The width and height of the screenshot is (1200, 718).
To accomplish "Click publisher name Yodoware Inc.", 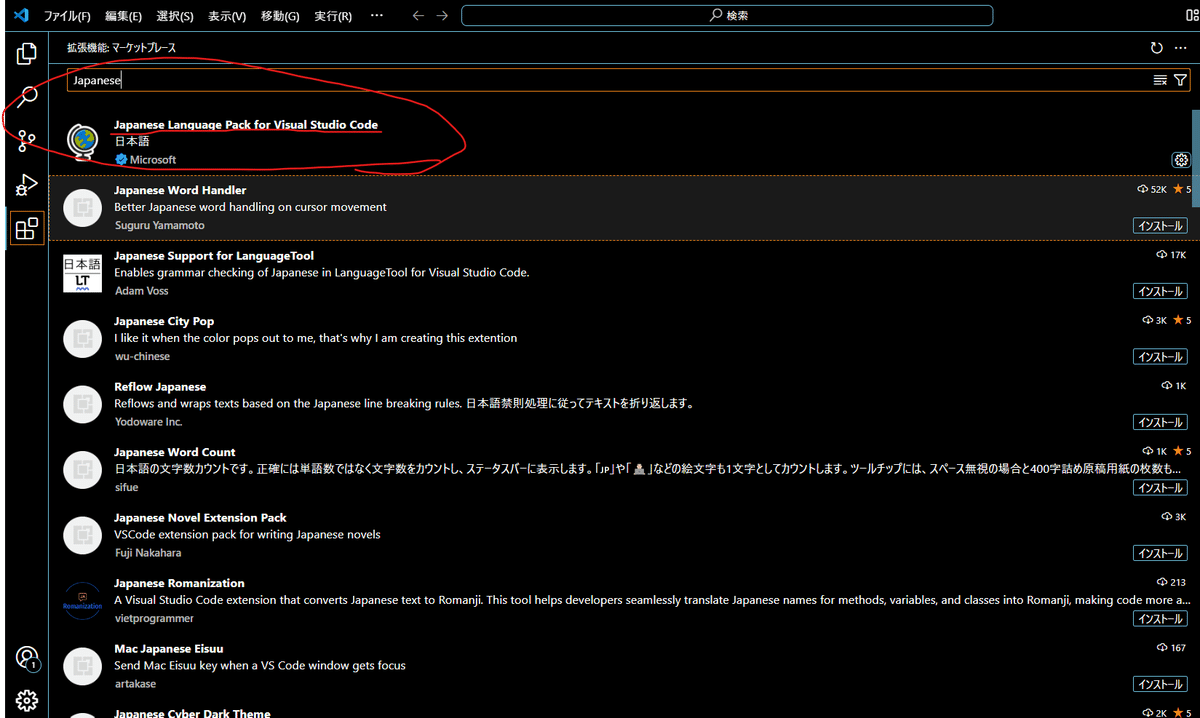I will [148, 422].
